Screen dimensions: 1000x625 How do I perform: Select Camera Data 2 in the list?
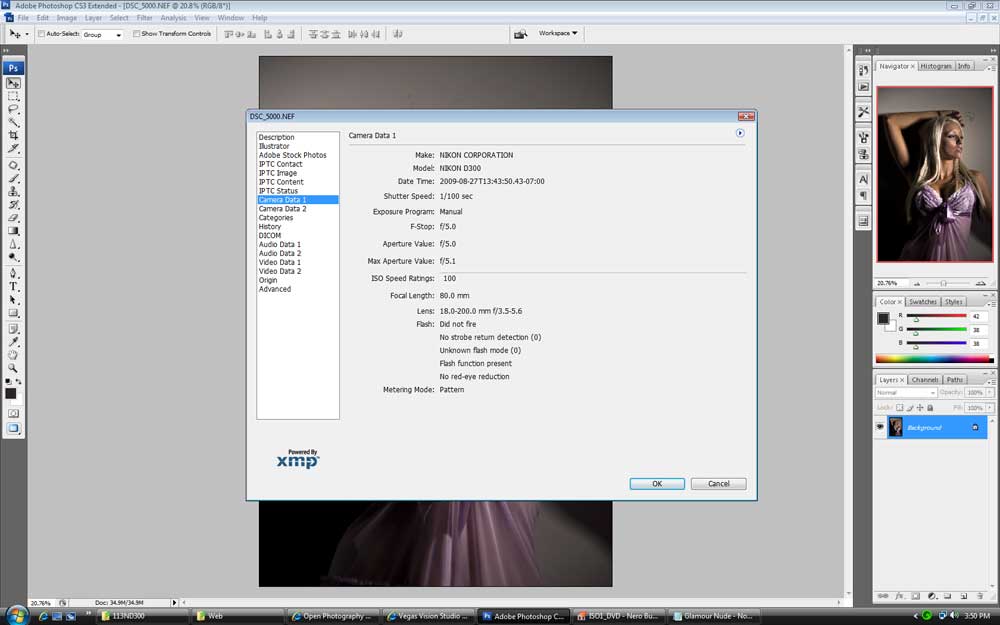283,209
